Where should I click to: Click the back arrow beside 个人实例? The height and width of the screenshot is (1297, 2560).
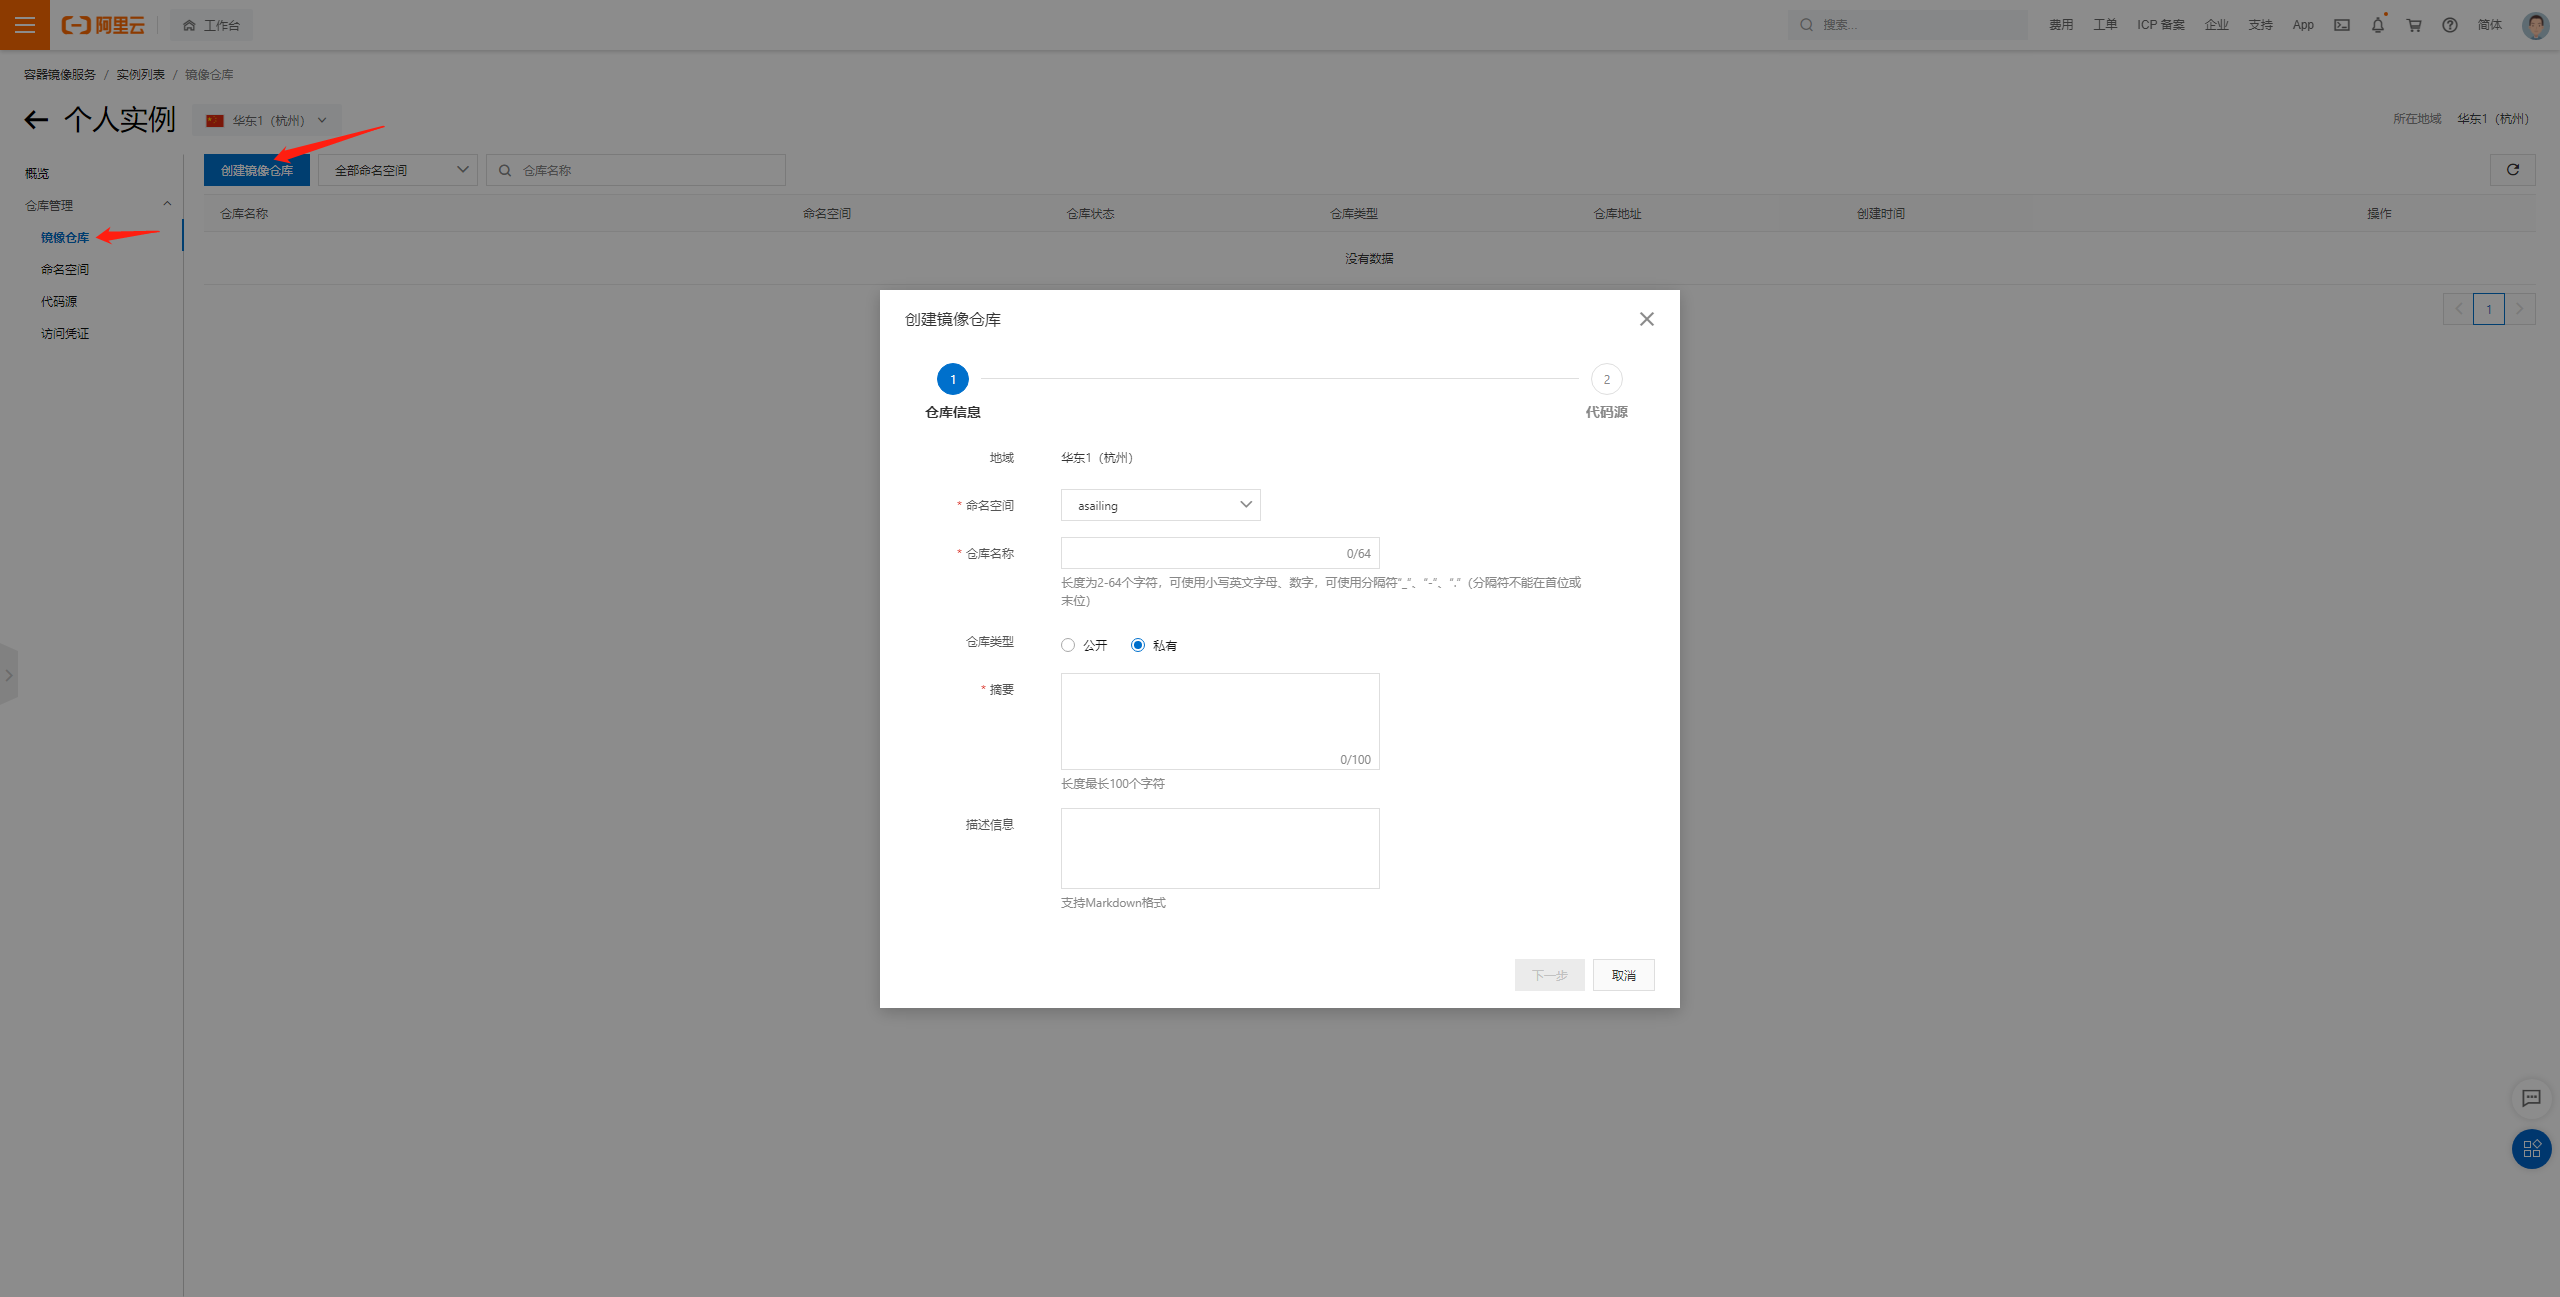tap(36, 120)
